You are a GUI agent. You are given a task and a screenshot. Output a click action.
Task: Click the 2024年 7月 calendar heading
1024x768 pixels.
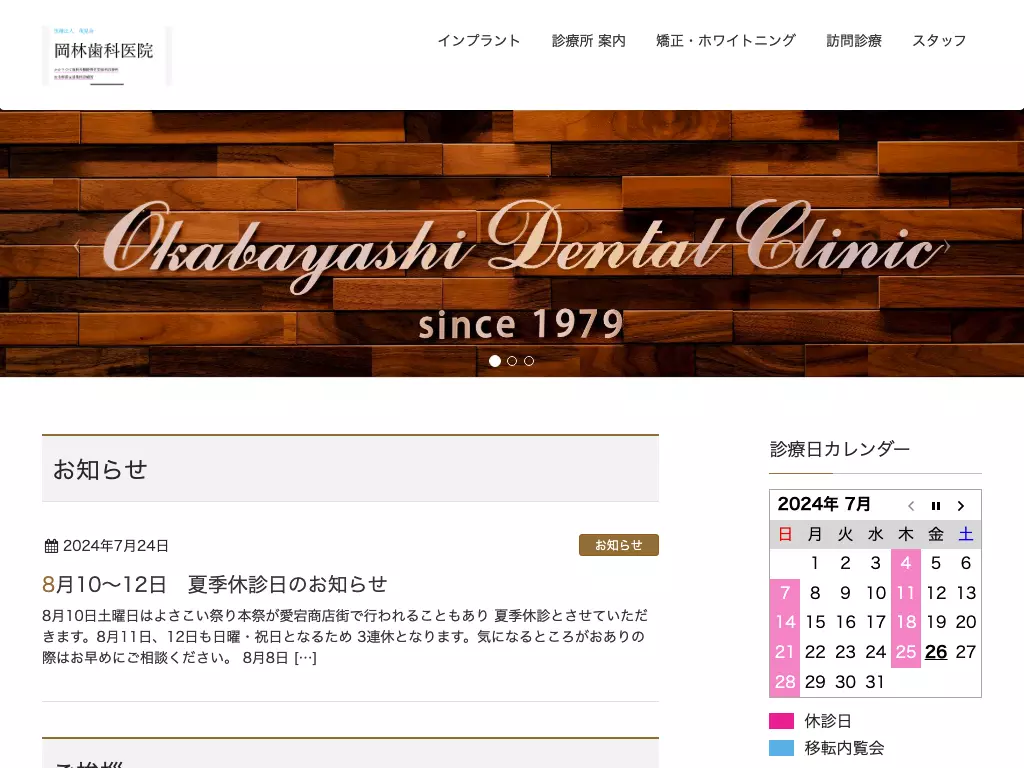pyautogui.click(x=824, y=504)
